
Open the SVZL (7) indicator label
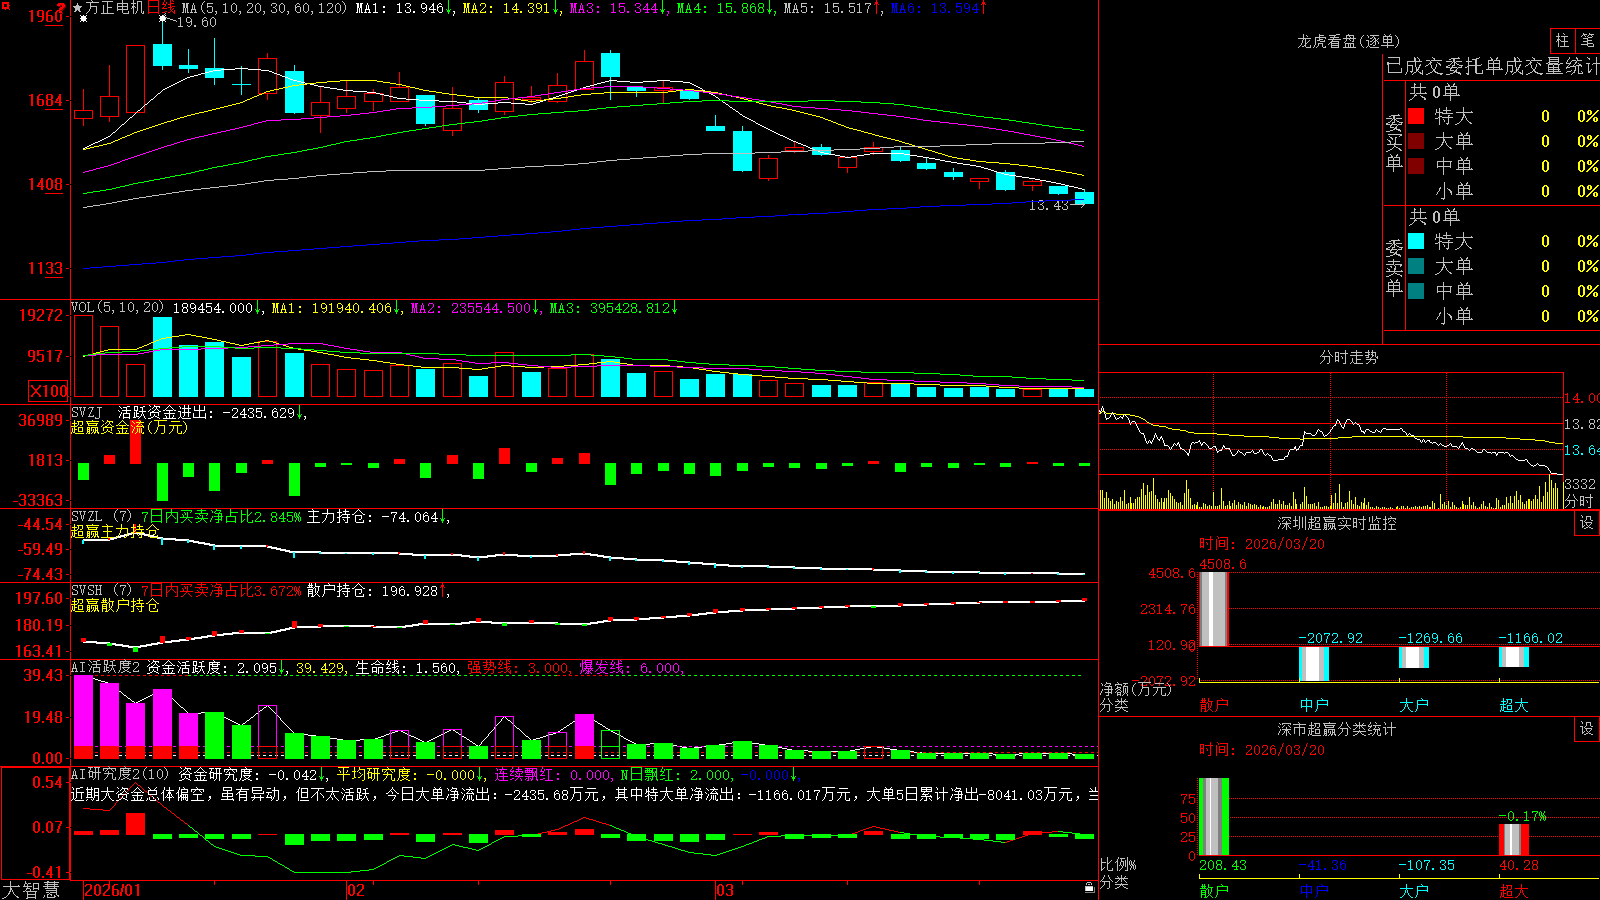point(101,517)
